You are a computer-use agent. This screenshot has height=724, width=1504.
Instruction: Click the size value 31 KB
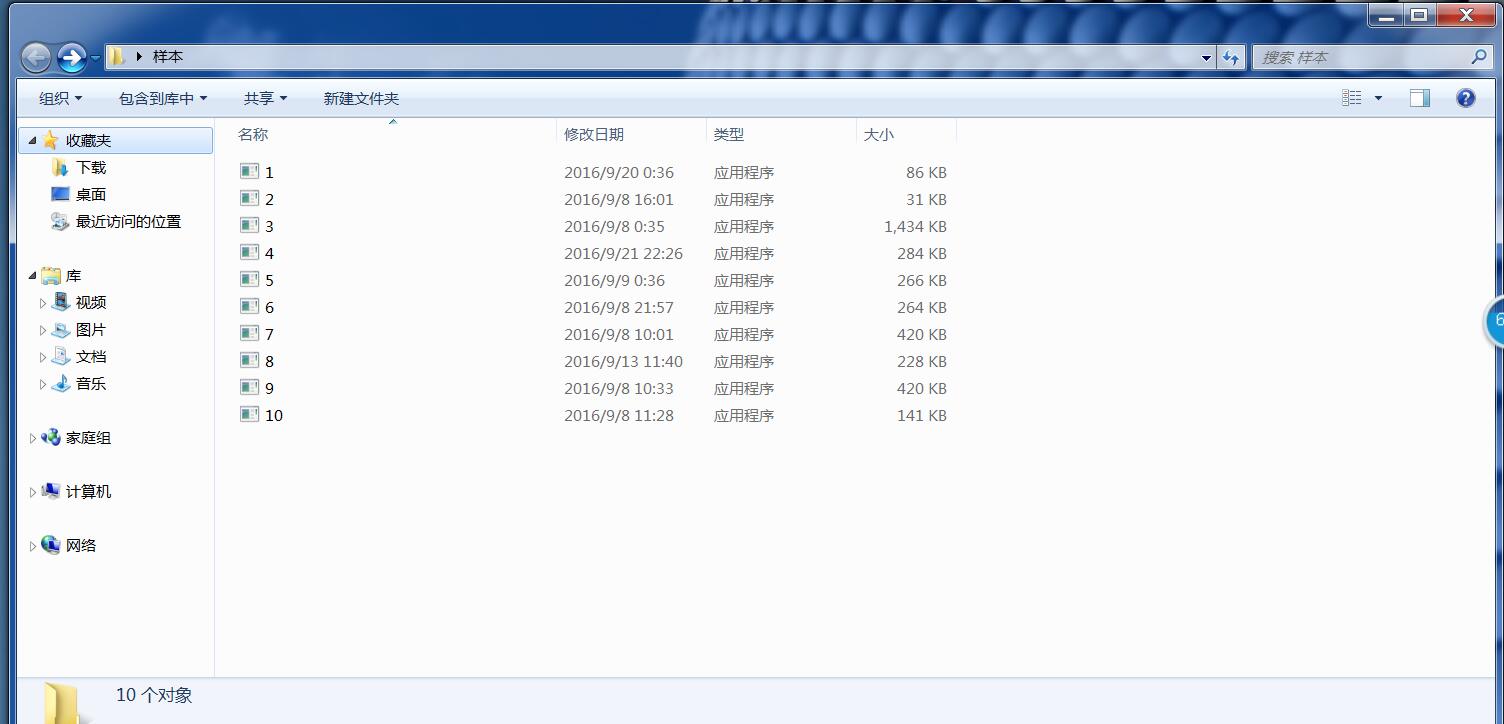coord(926,200)
